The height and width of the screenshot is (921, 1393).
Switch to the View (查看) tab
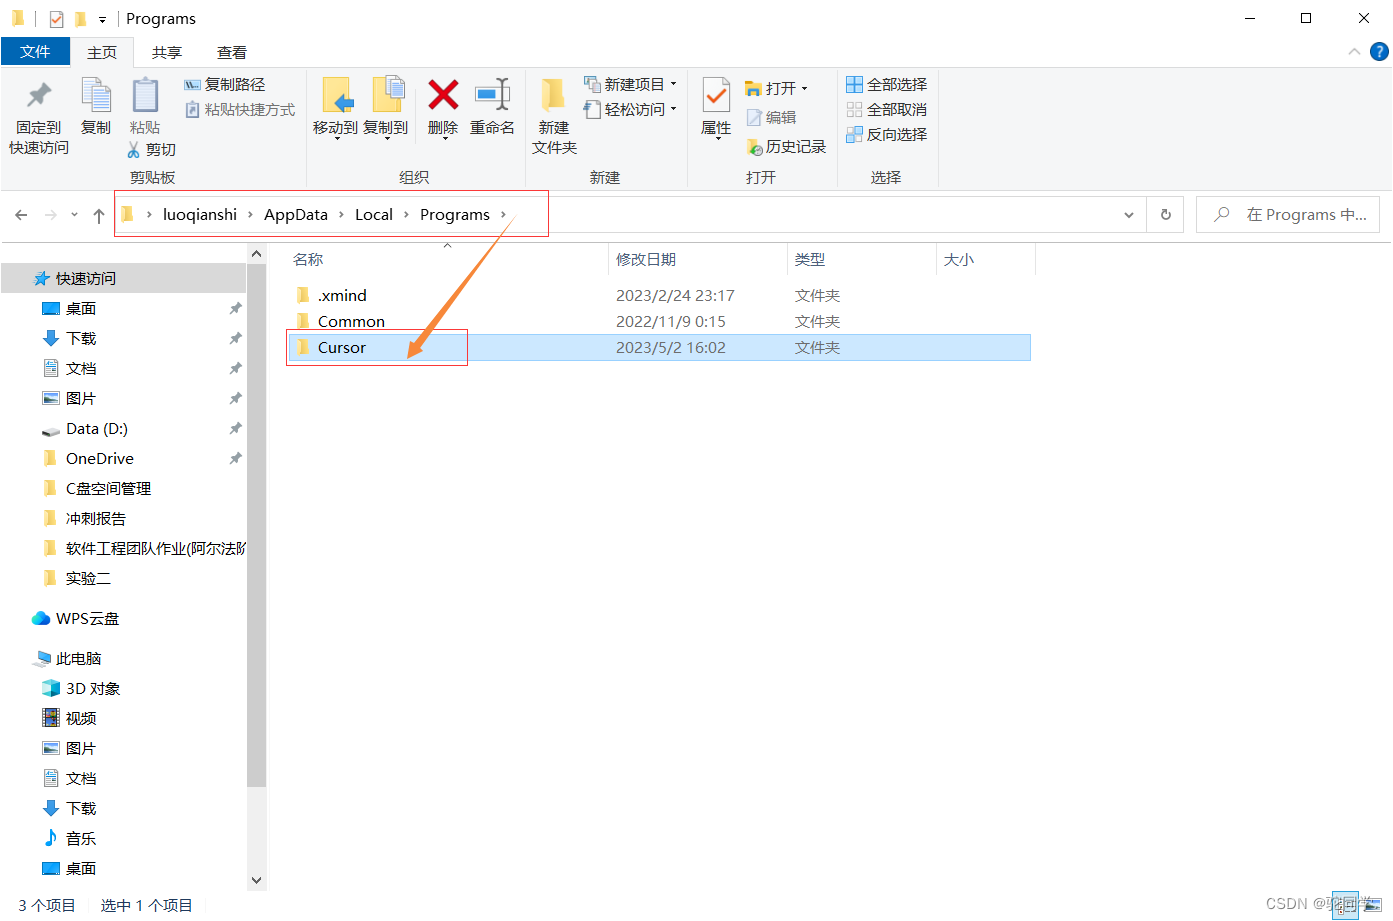coord(232,52)
